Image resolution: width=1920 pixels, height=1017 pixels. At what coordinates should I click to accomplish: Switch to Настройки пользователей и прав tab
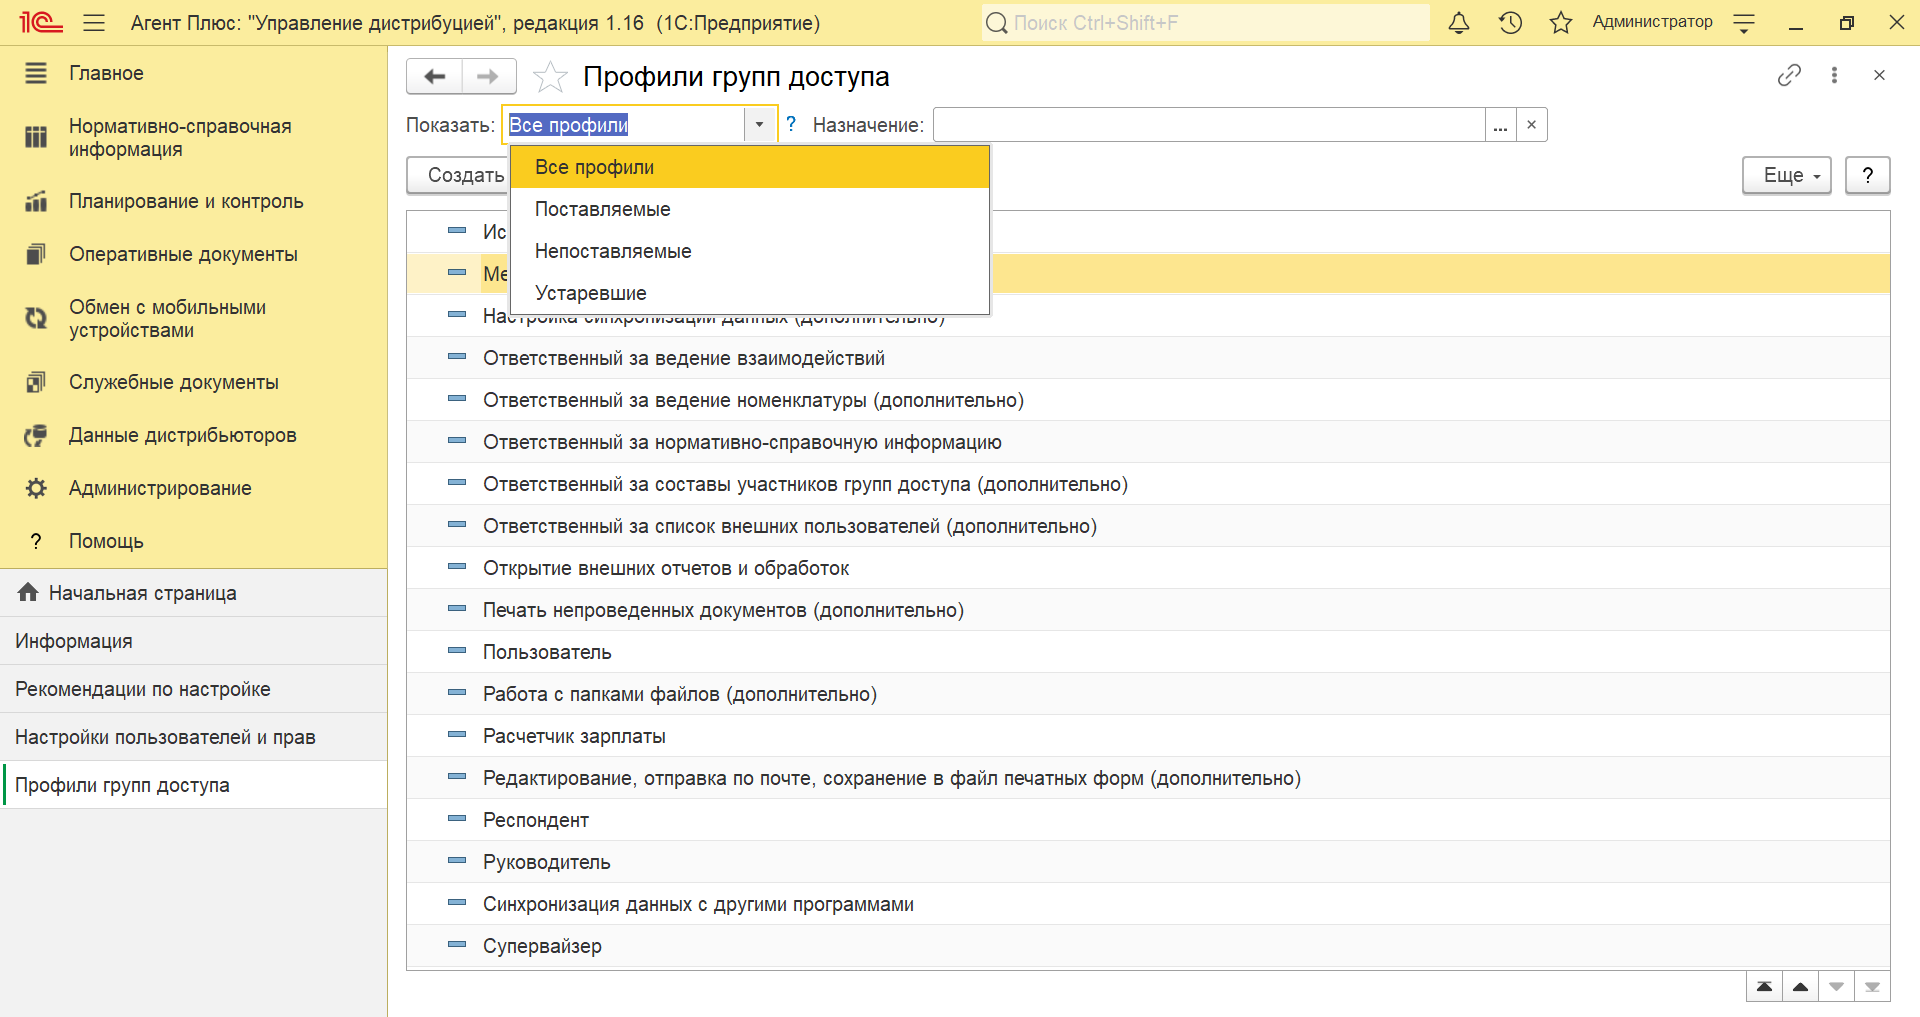(x=193, y=737)
